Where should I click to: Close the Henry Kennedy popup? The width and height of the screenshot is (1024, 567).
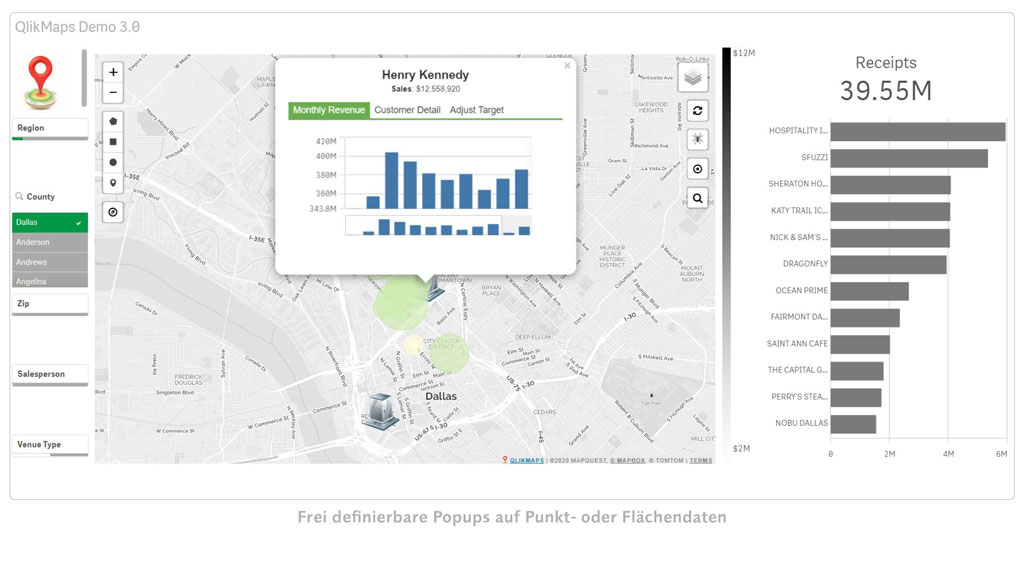567,65
